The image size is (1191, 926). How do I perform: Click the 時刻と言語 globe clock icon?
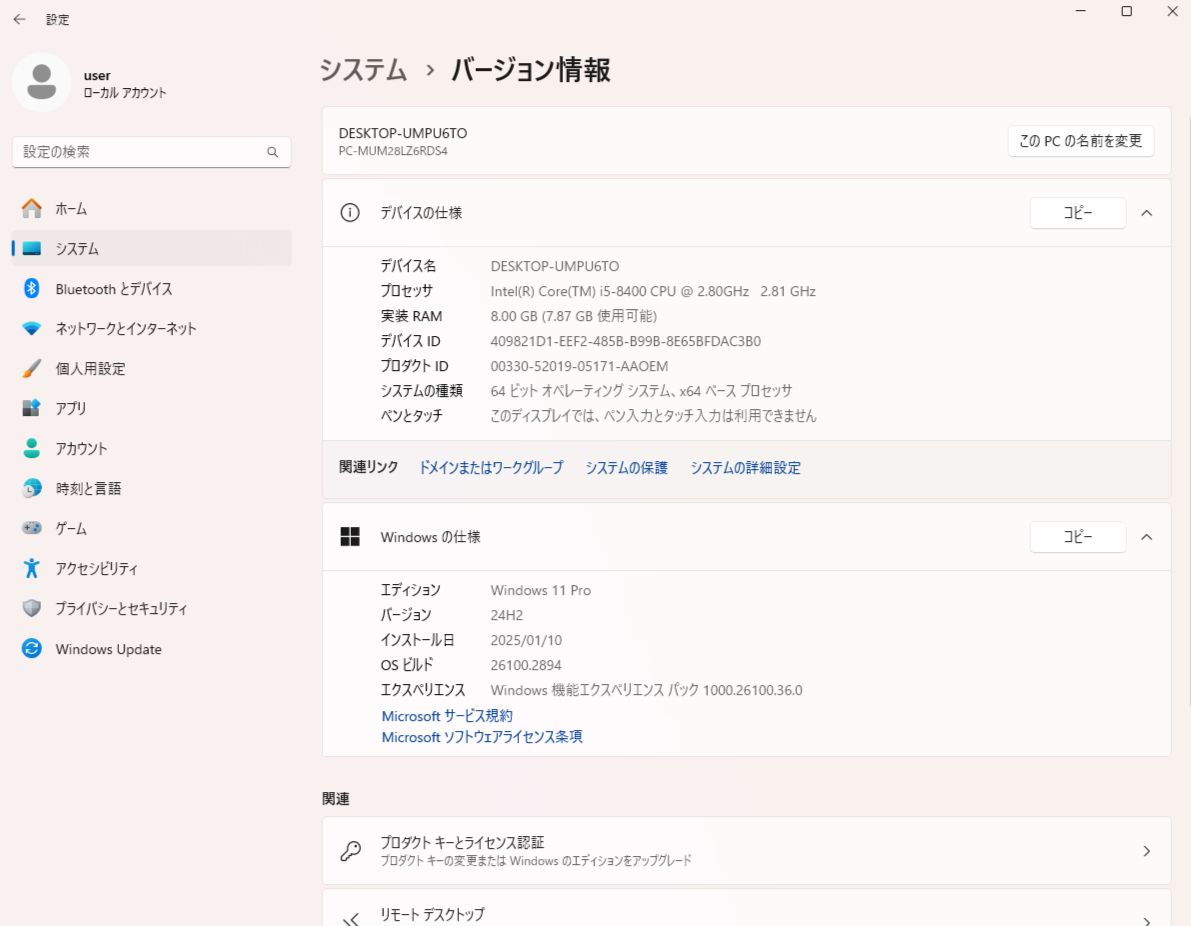(x=32, y=488)
